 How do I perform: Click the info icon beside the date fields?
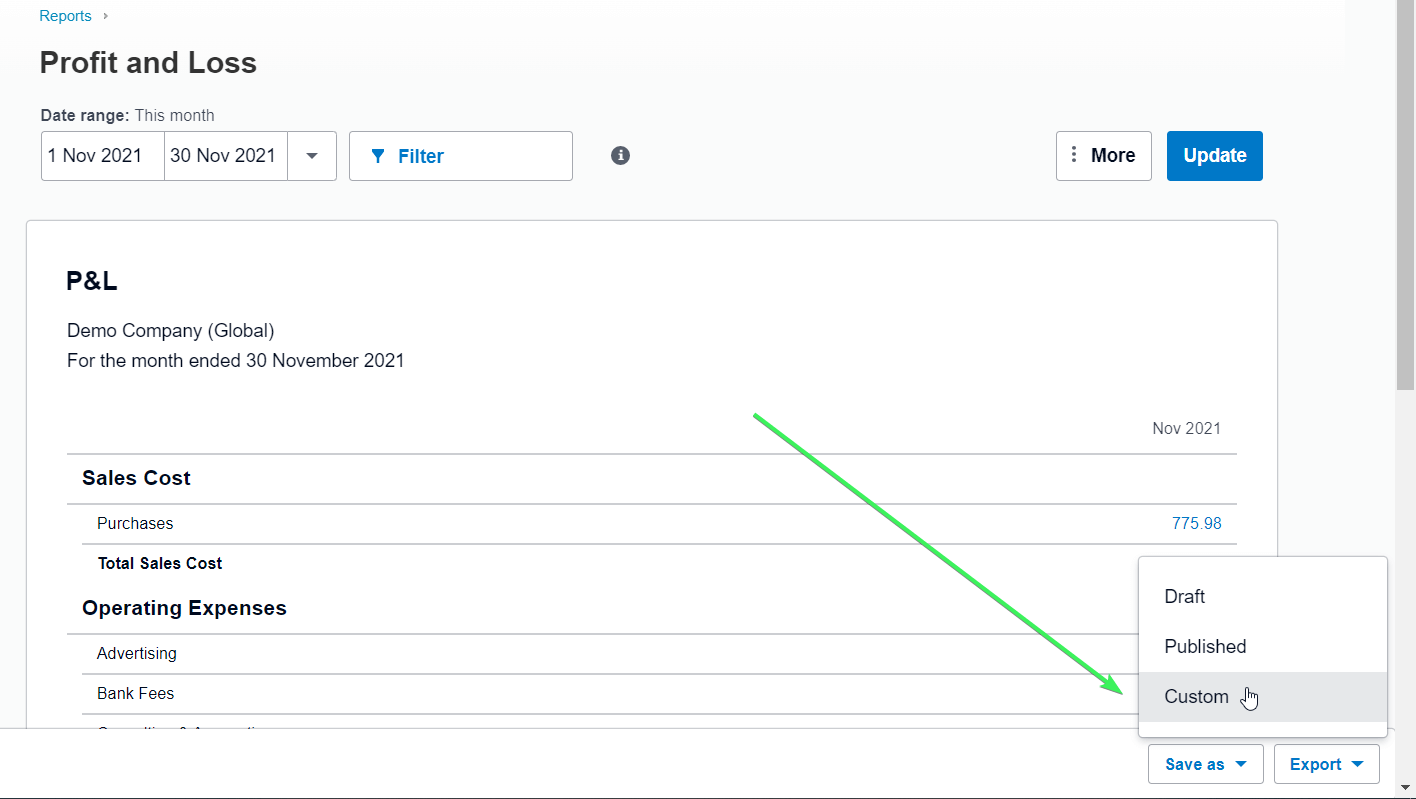point(620,156)
